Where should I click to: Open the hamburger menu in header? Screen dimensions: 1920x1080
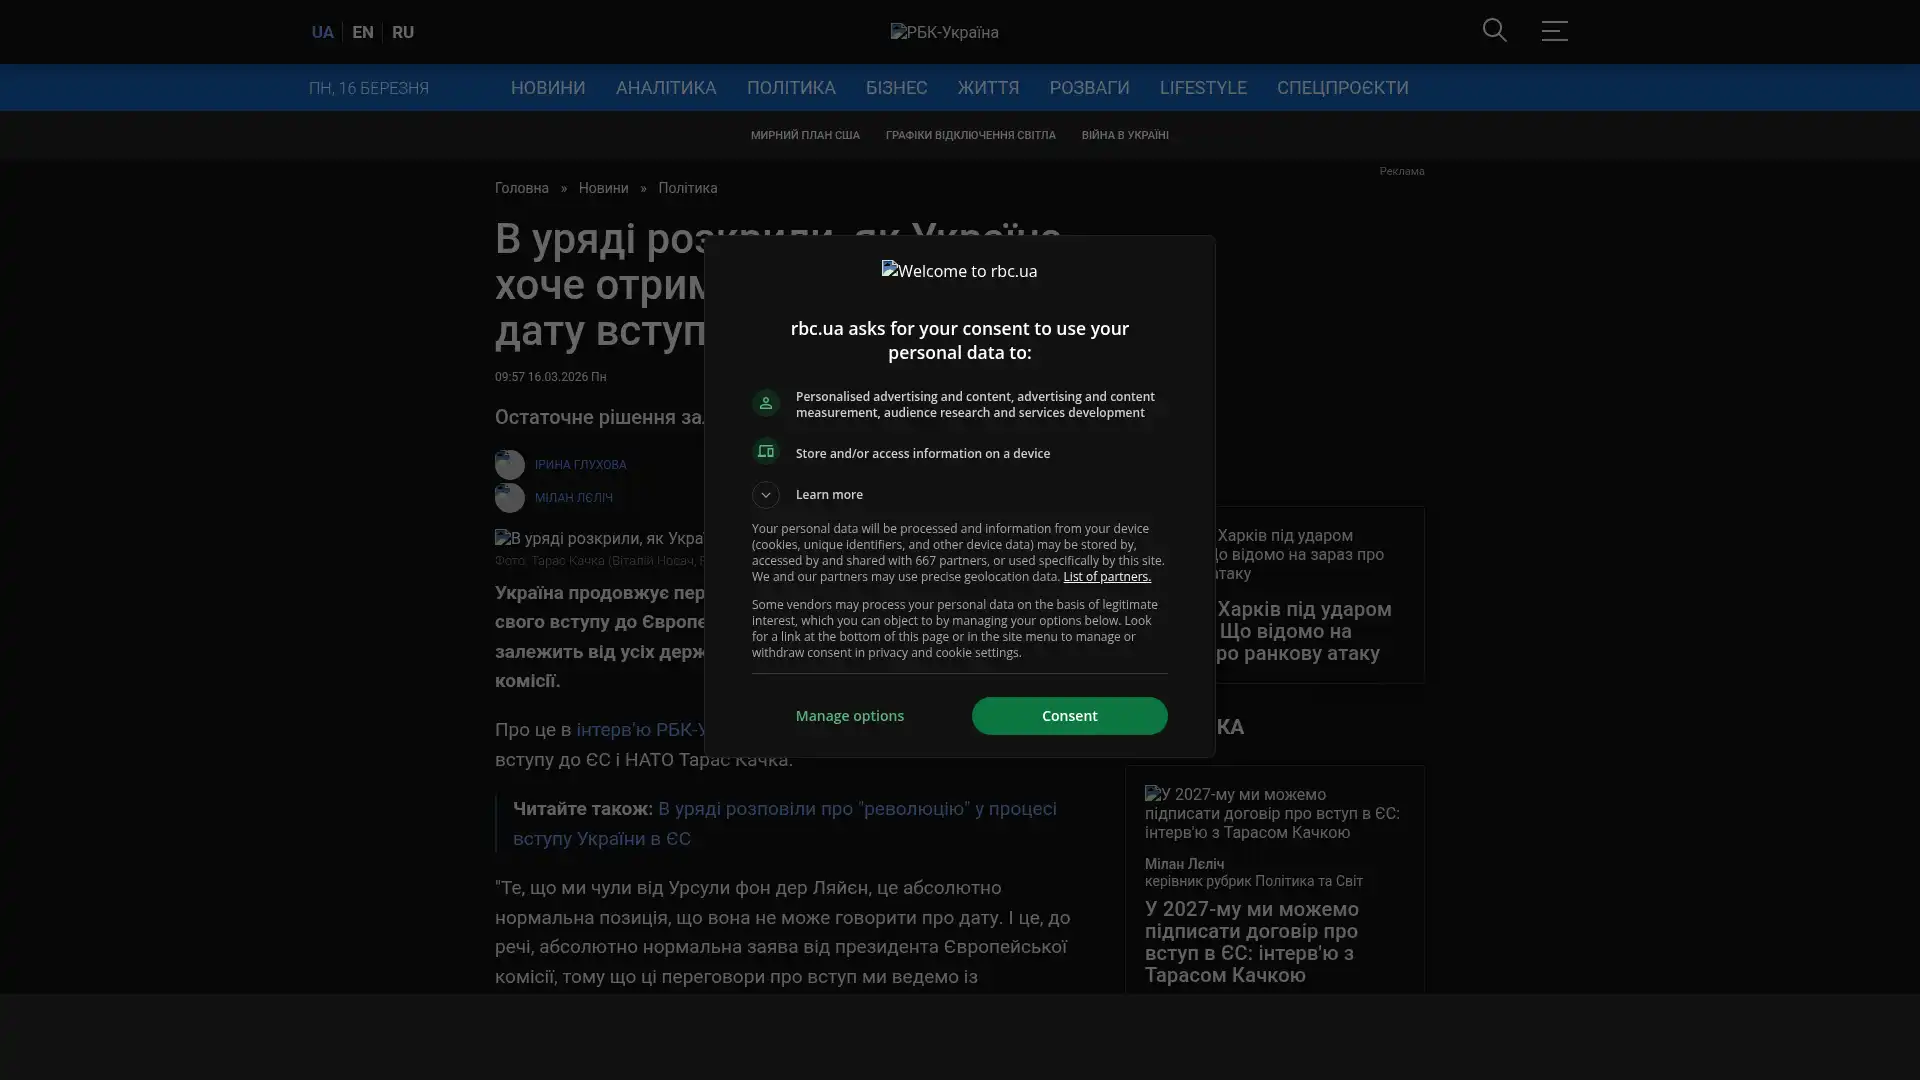tap(1553, 31)
